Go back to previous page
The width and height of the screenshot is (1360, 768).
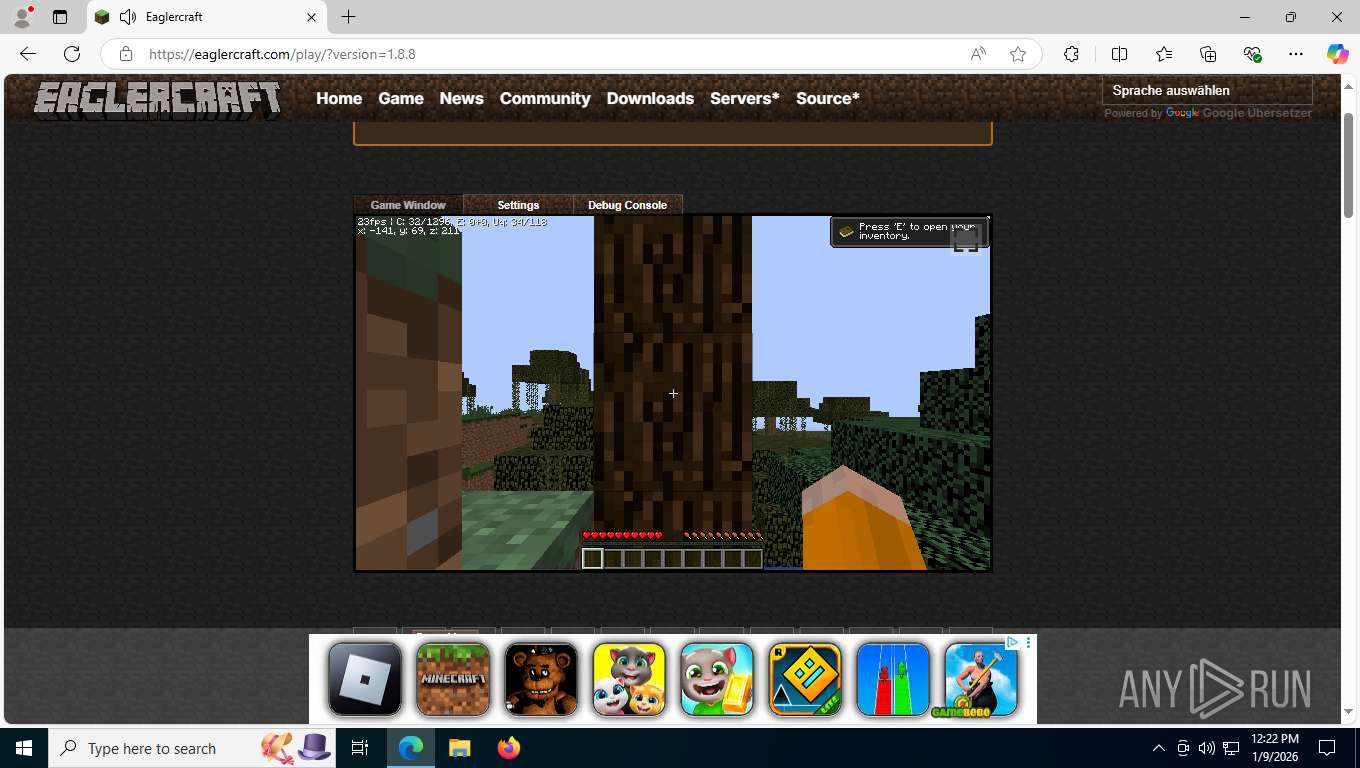click(28, 54)
